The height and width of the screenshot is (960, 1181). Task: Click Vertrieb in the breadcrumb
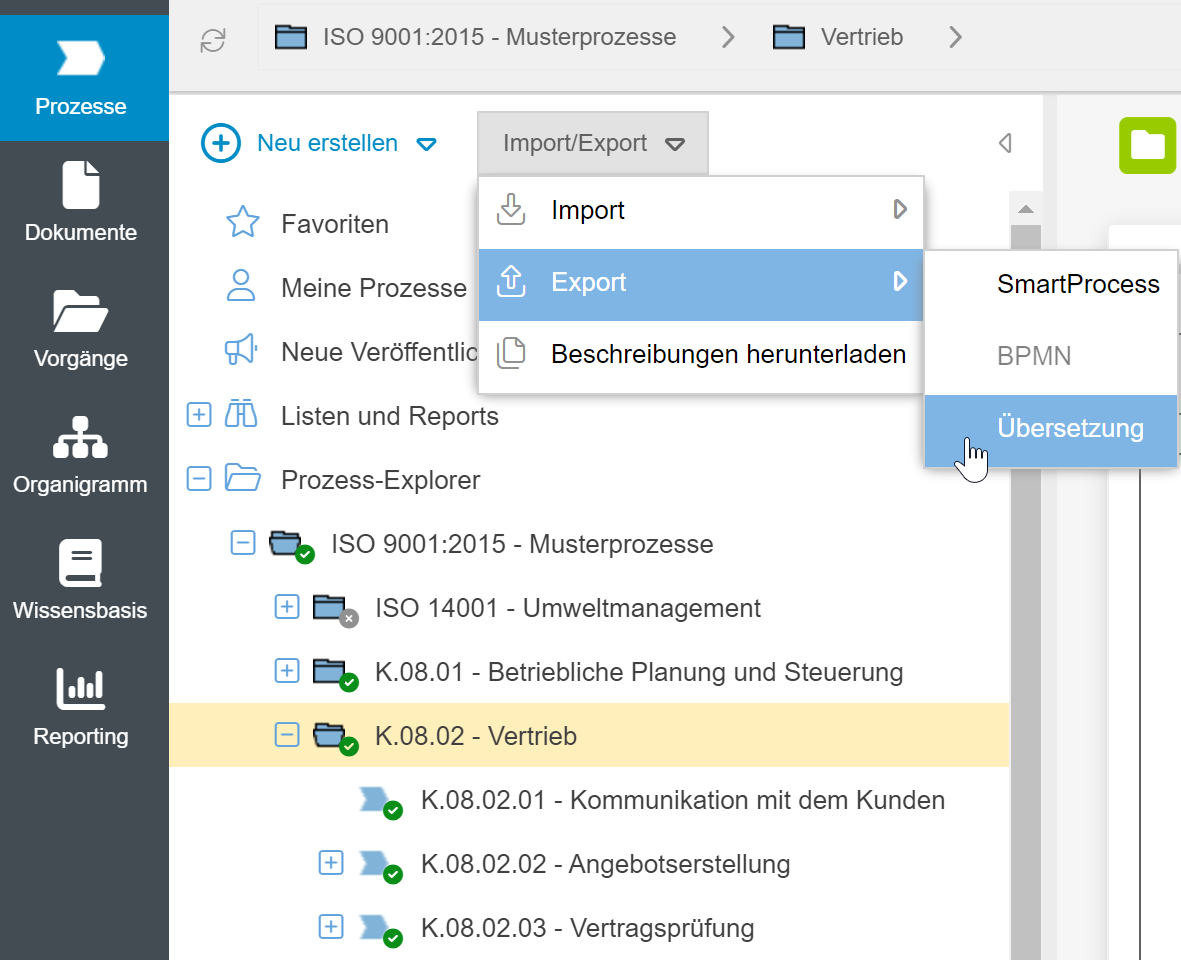click(x=861, y=38)
